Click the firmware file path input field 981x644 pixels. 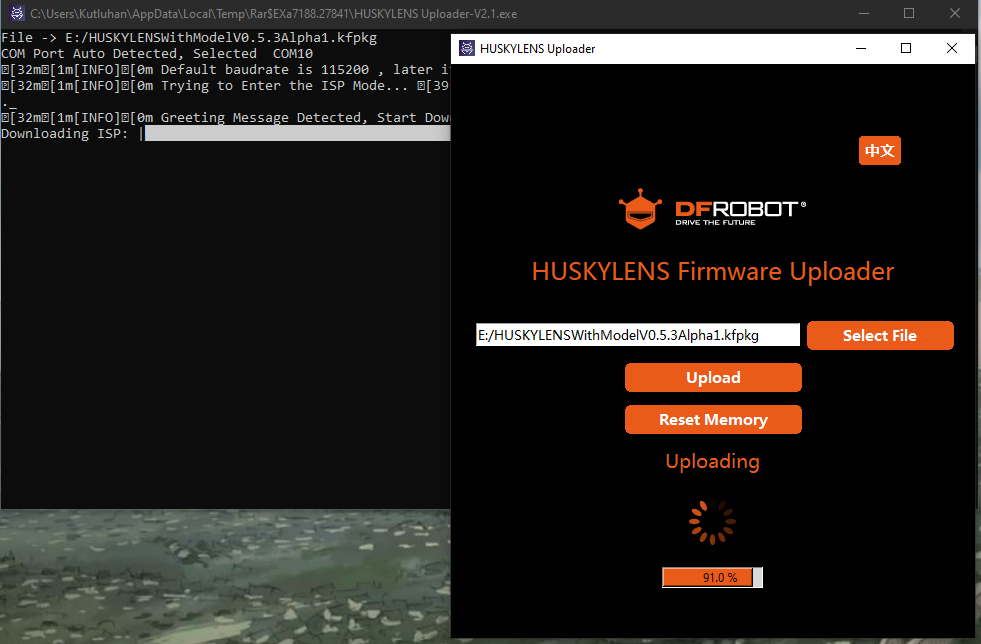638,335
